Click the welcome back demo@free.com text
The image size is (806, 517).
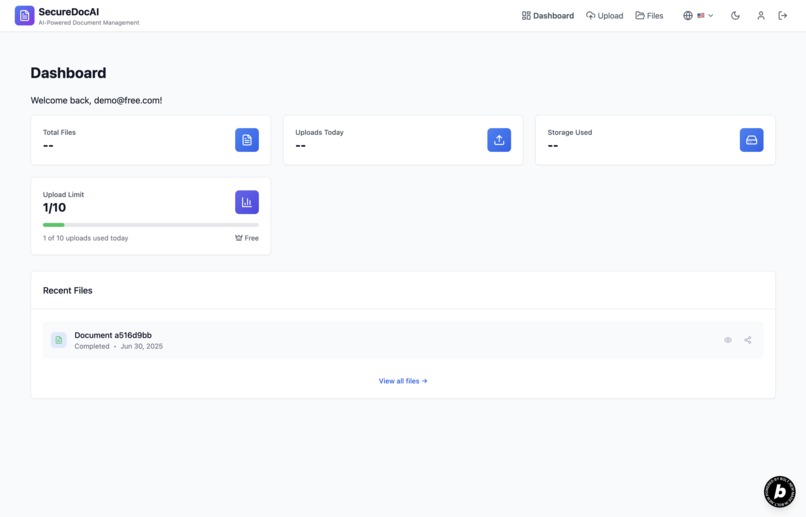click(96, 101)
